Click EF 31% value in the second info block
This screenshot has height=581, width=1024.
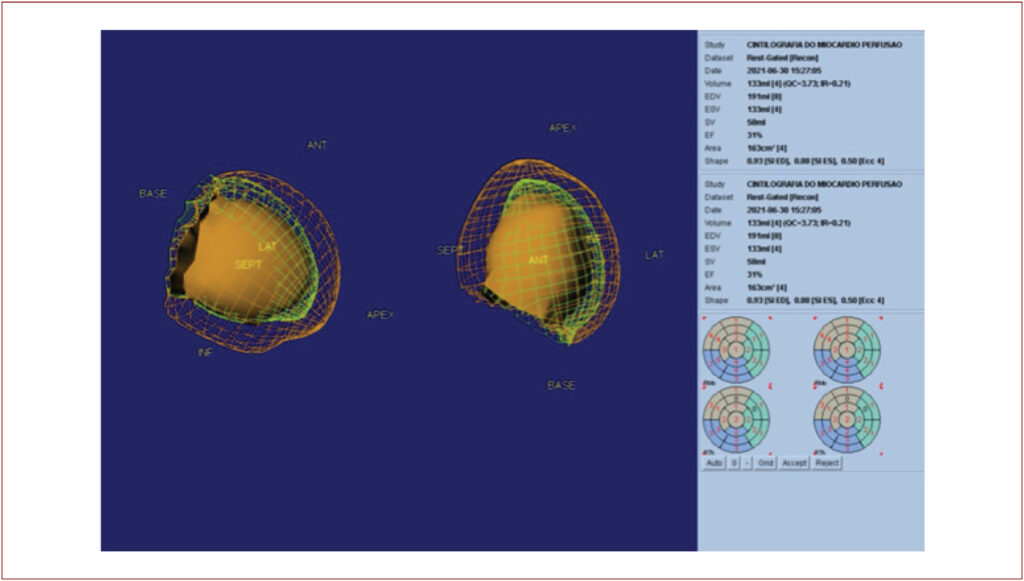(754, 275)
